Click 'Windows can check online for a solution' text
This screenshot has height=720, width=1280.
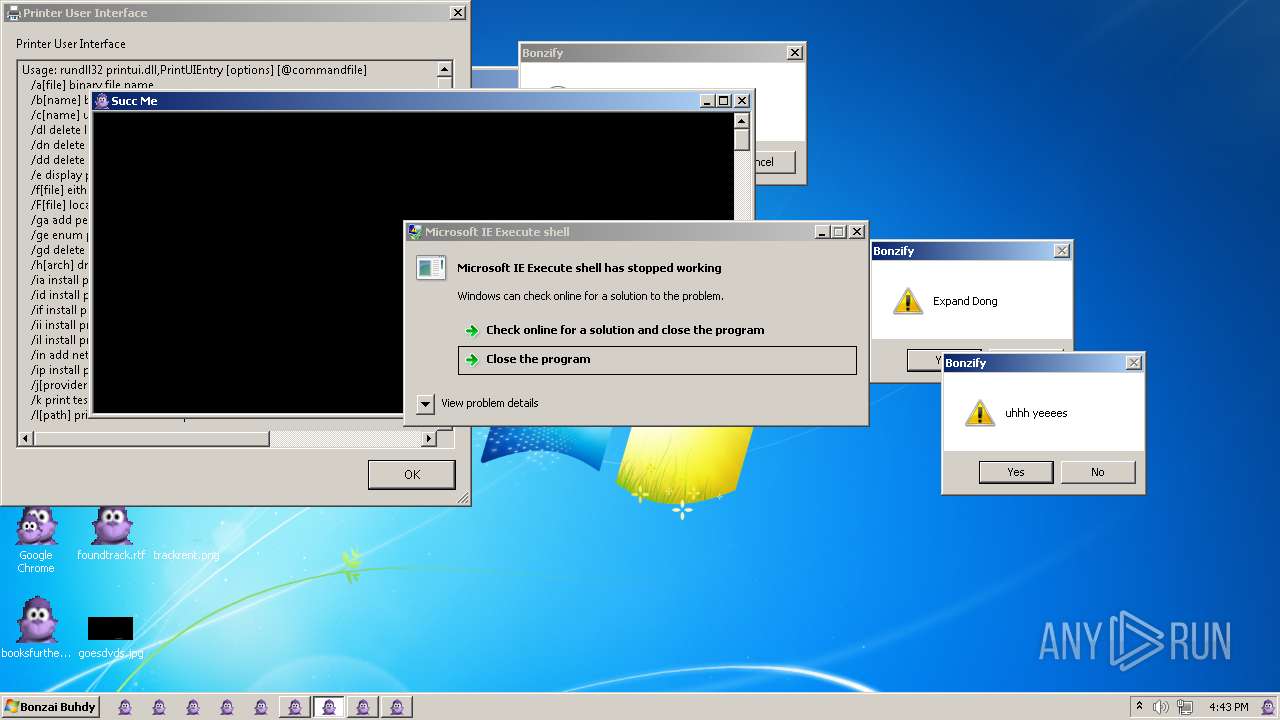click(x=590, y=296)
